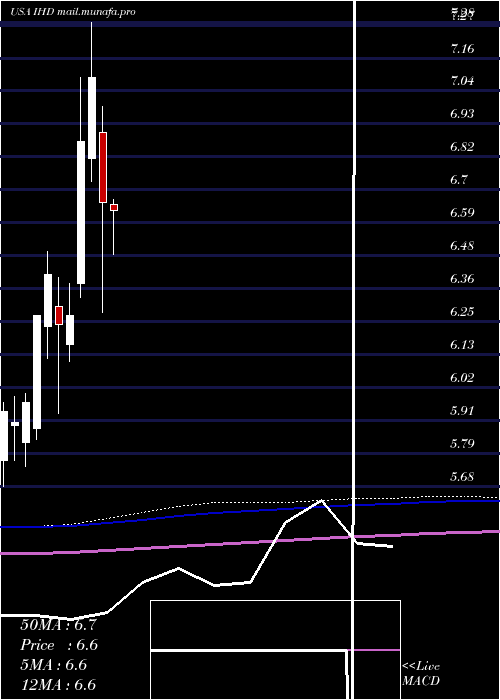
Task: Click the '<<Live MACD' label
Action: 421,674
